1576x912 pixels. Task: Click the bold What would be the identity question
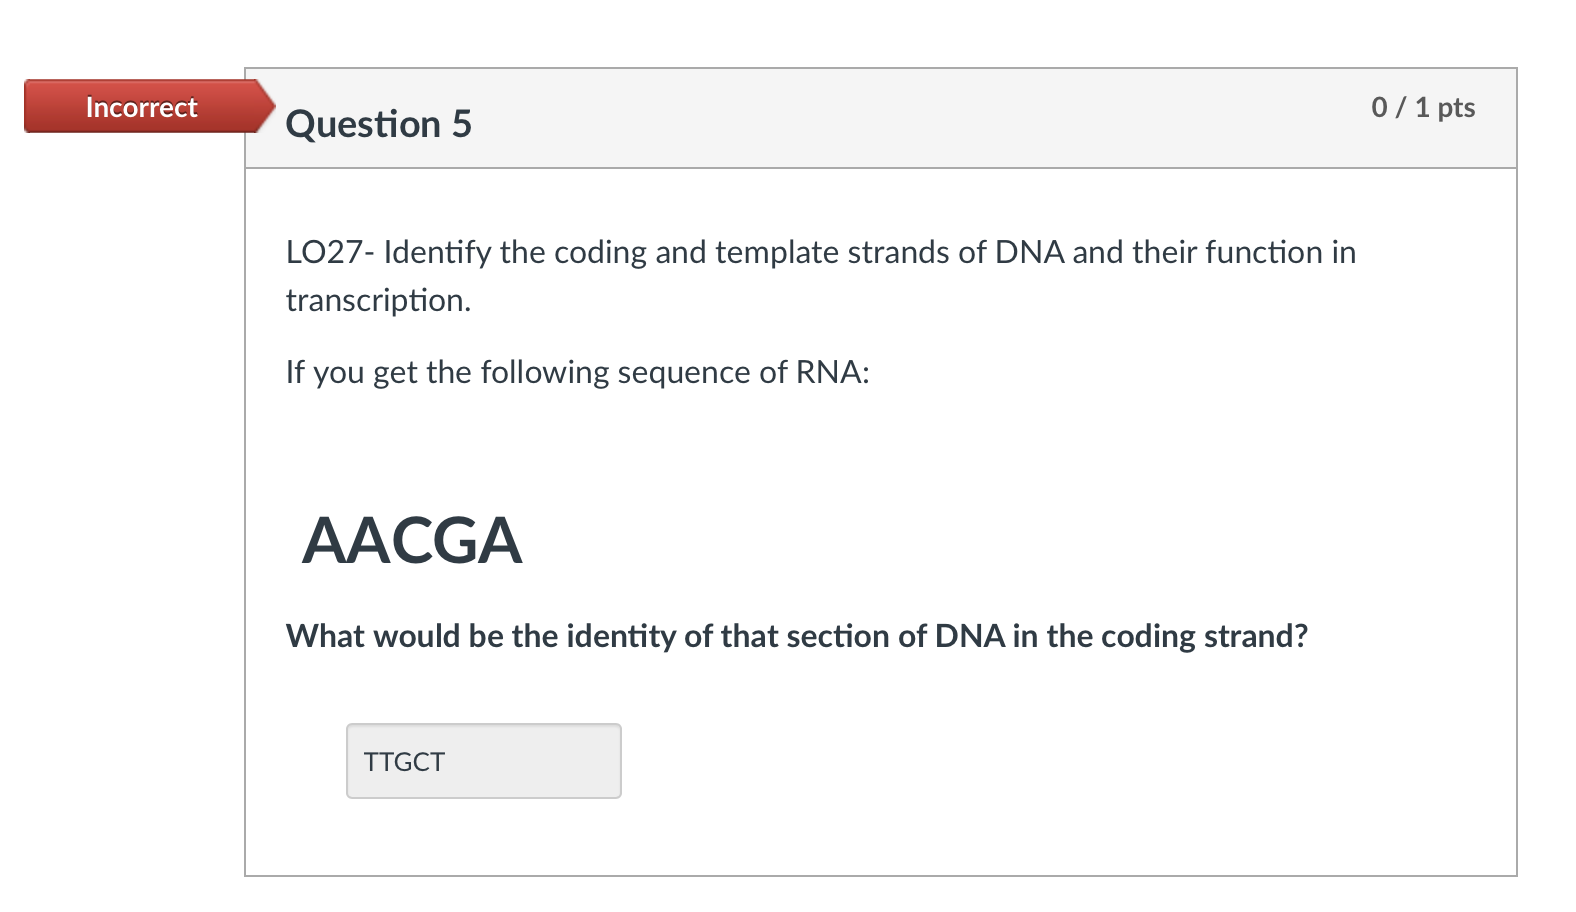click(797, 636)
